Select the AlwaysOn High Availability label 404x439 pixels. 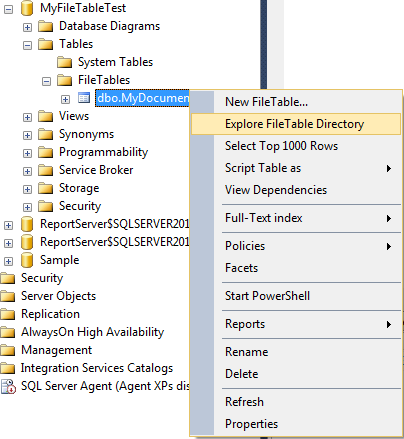pos(93,332)
